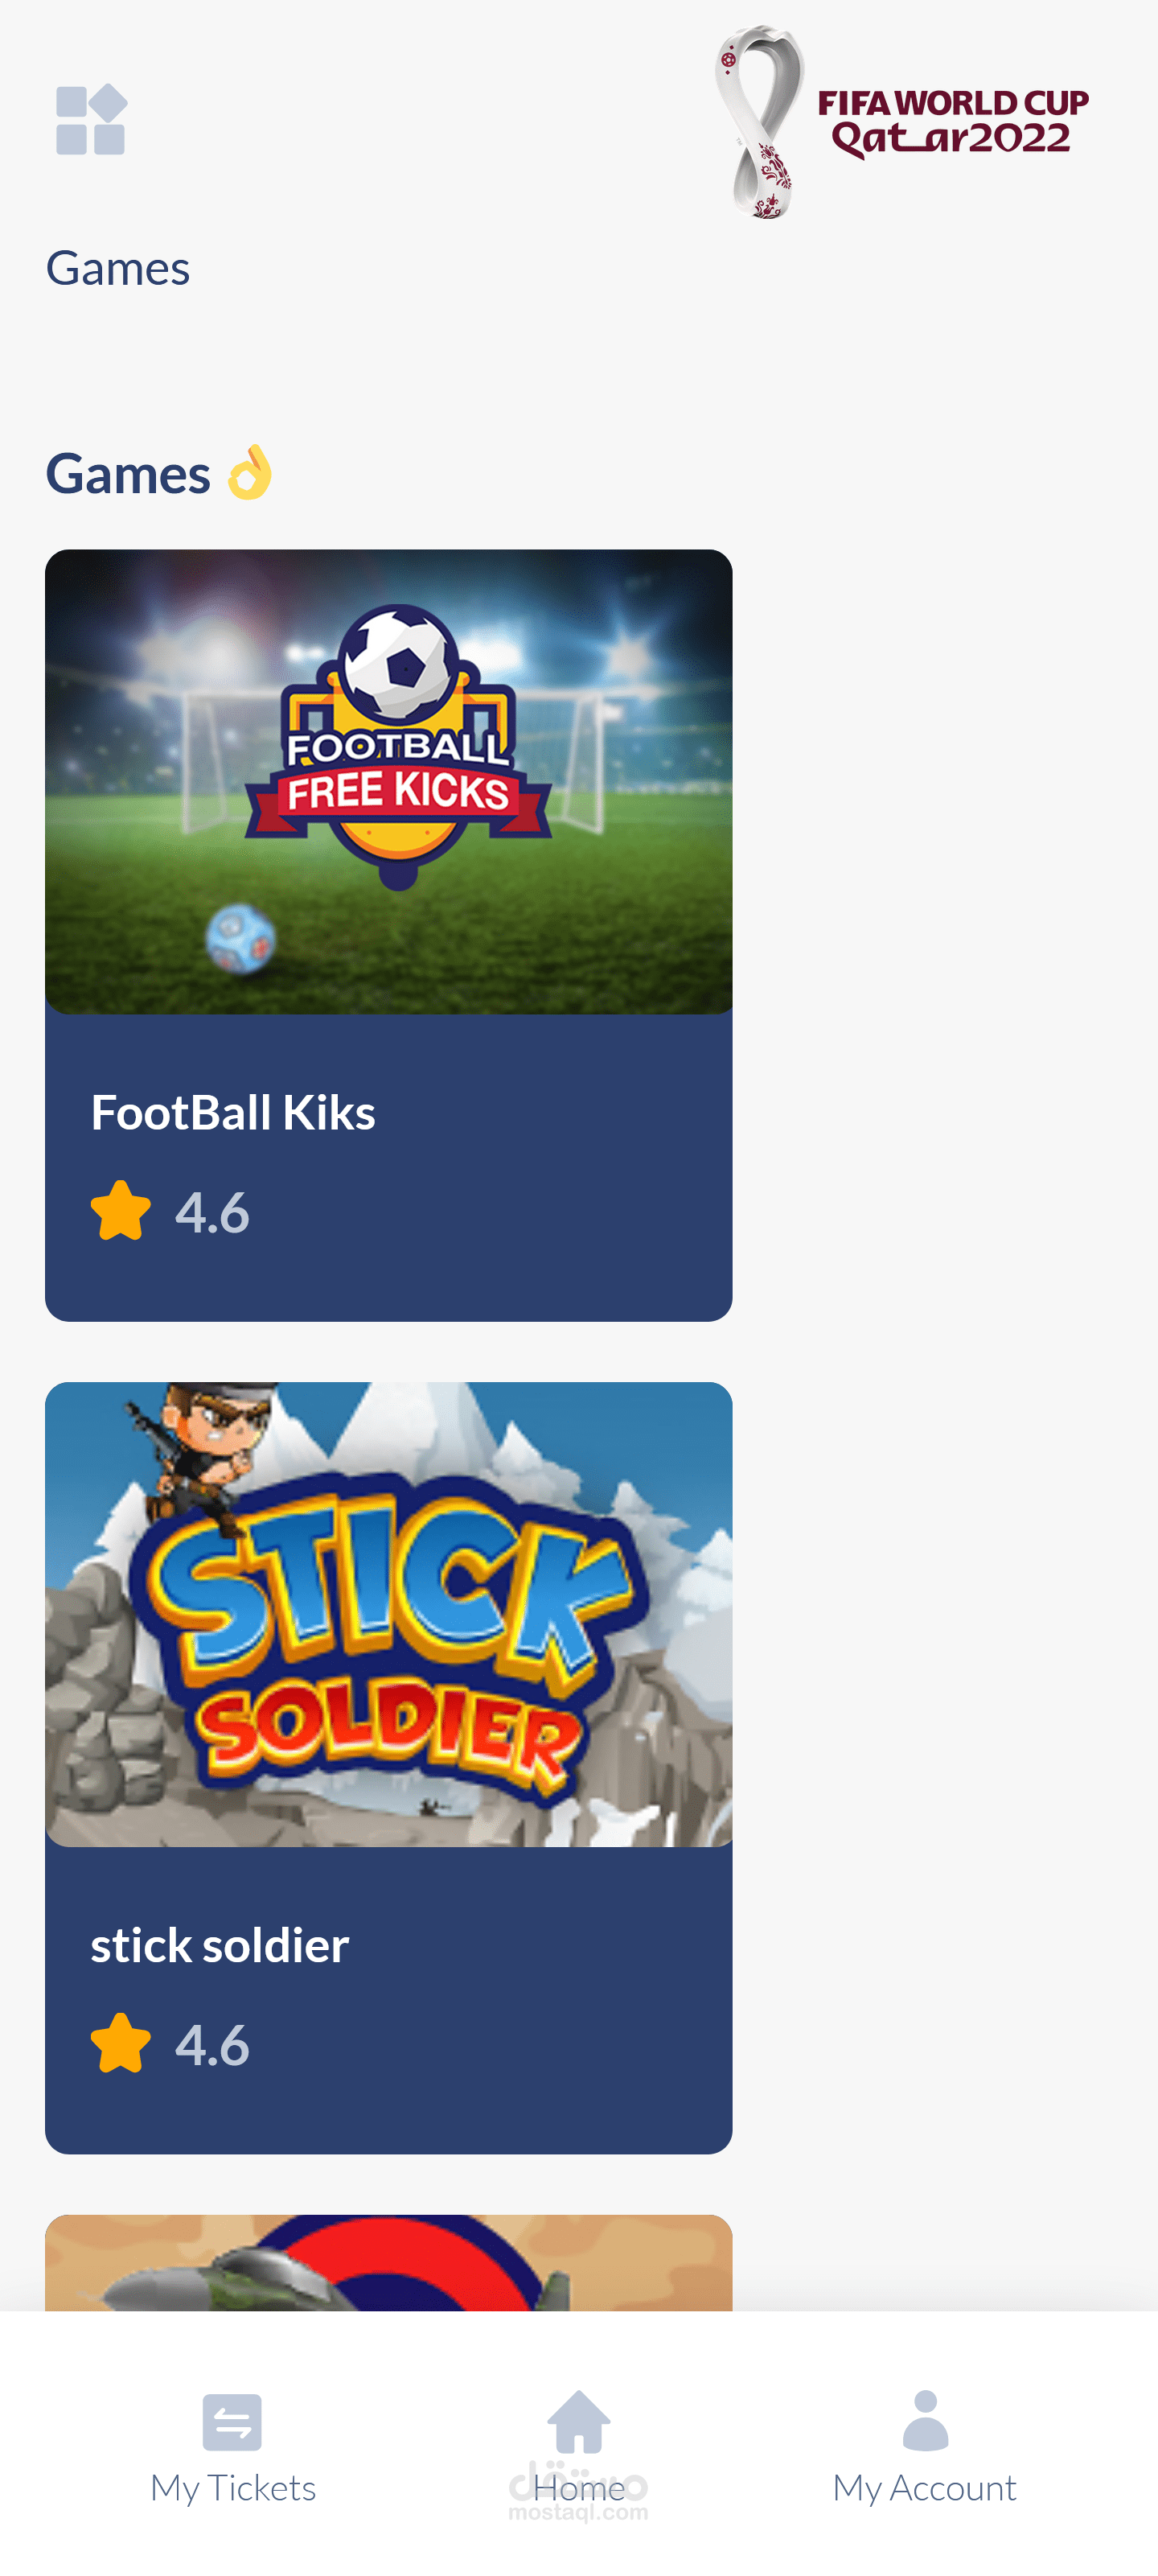
Task: Tap the Home house icon
Action: [579, 2421]
